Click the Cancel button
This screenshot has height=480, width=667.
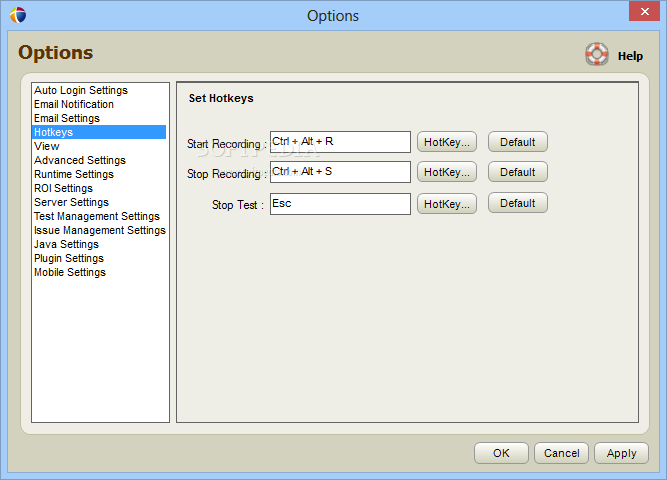pyautogui.click(x=562, y=453)
